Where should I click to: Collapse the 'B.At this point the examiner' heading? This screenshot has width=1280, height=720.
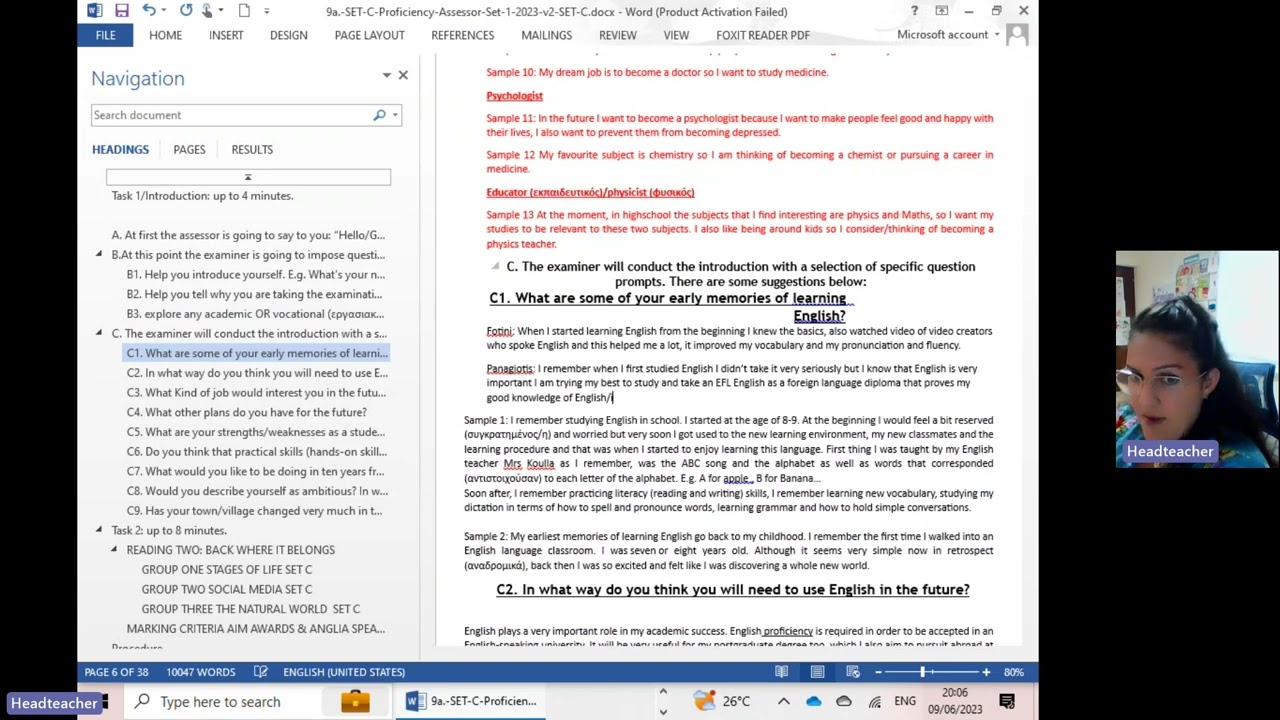coord(98,255)
